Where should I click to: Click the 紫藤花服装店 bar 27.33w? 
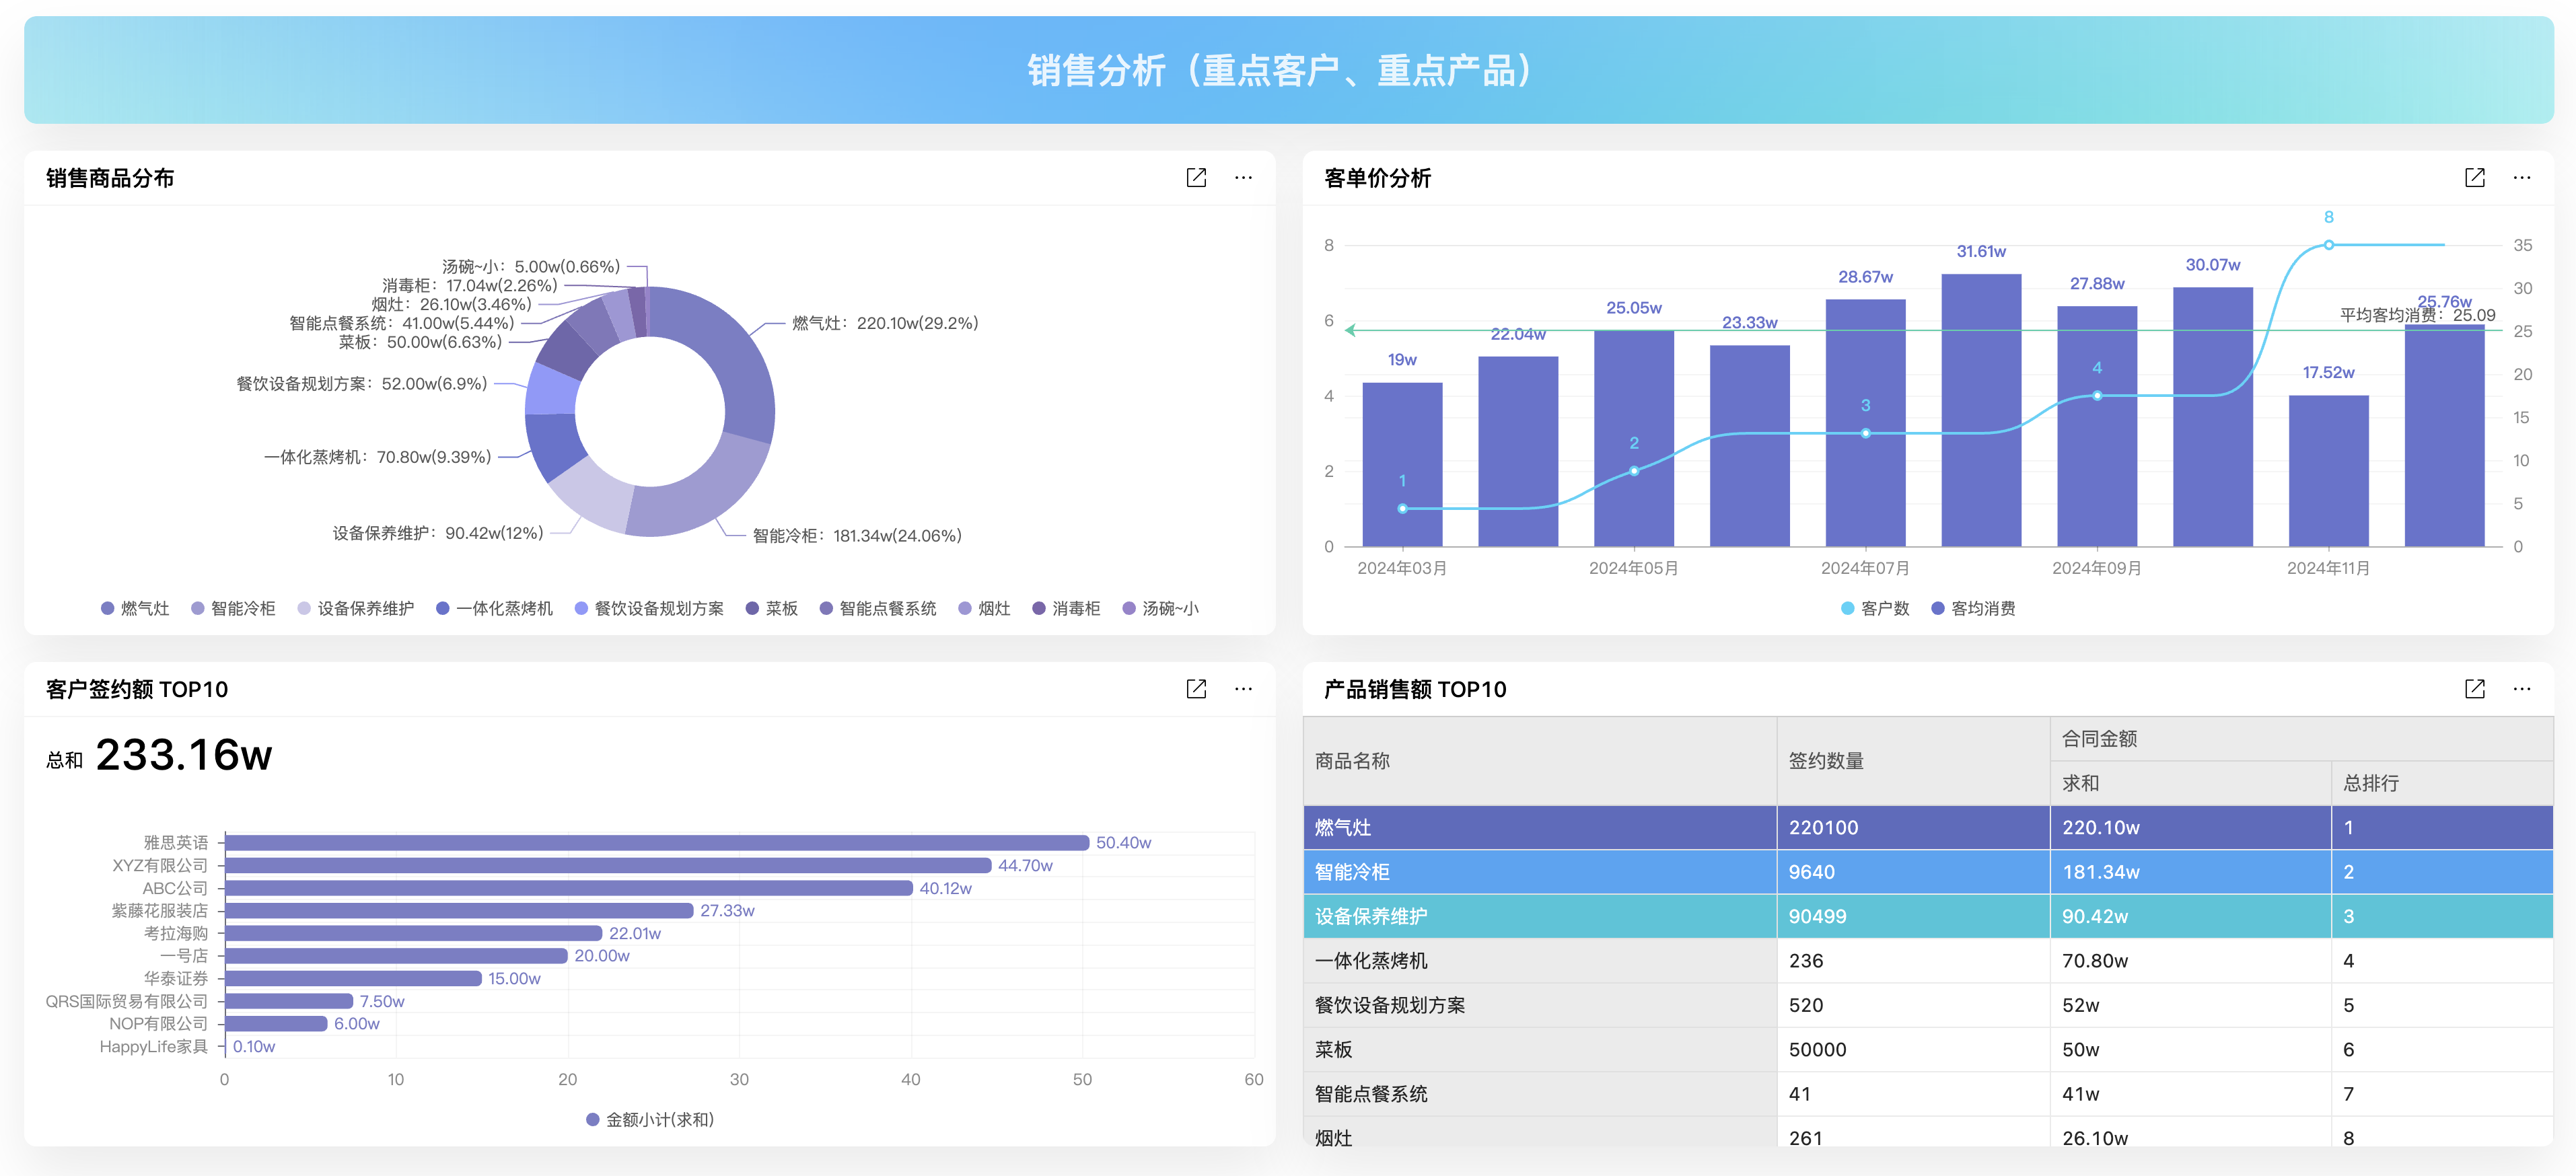pyautogui.click(x=459, y=910)
